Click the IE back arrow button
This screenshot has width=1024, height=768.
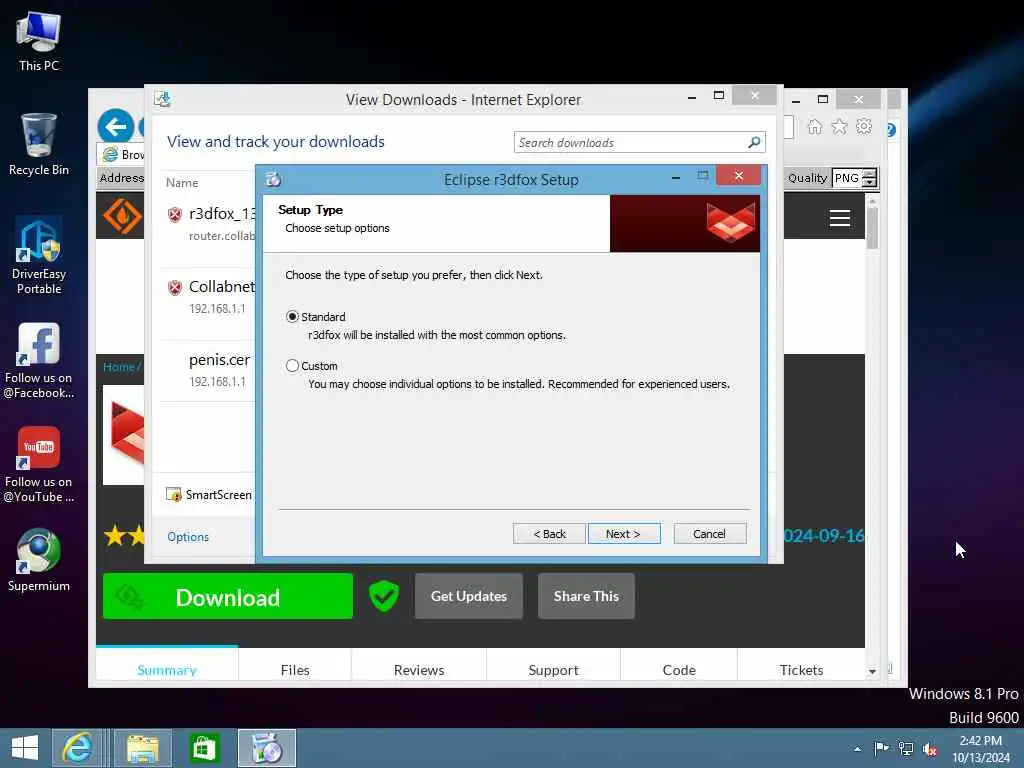116,126
